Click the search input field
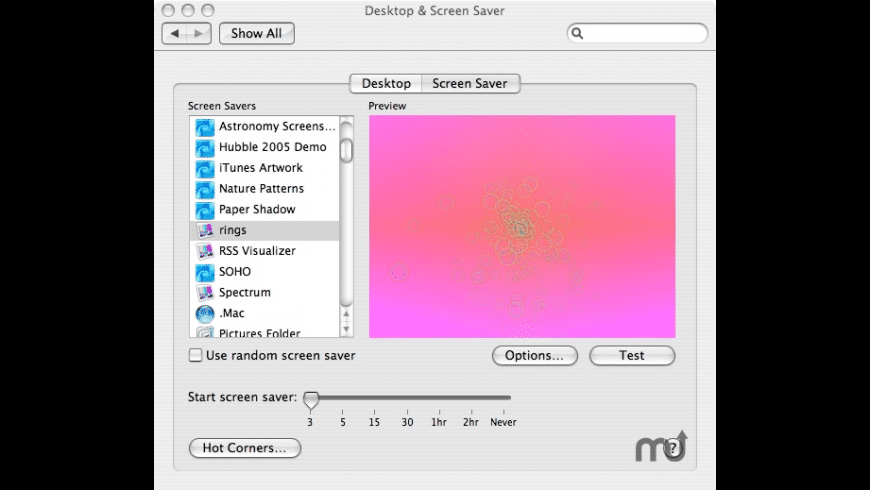The height and width of the screenshot is (490, 870). (x=637, y=33)
